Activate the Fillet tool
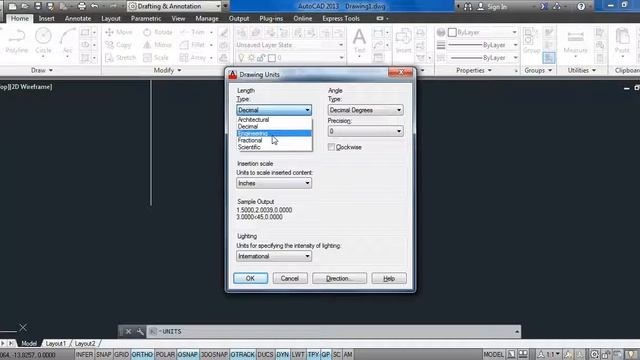 pyautogui.click(x=193, y=45)
